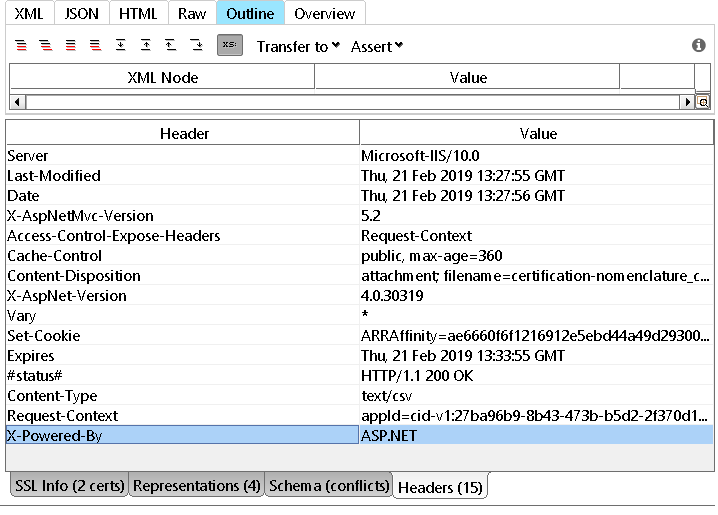This screenshot has height=515, width=718.
Task: Click the small corner icon below XML table scrollbar
Action: [x=703, y=102]
